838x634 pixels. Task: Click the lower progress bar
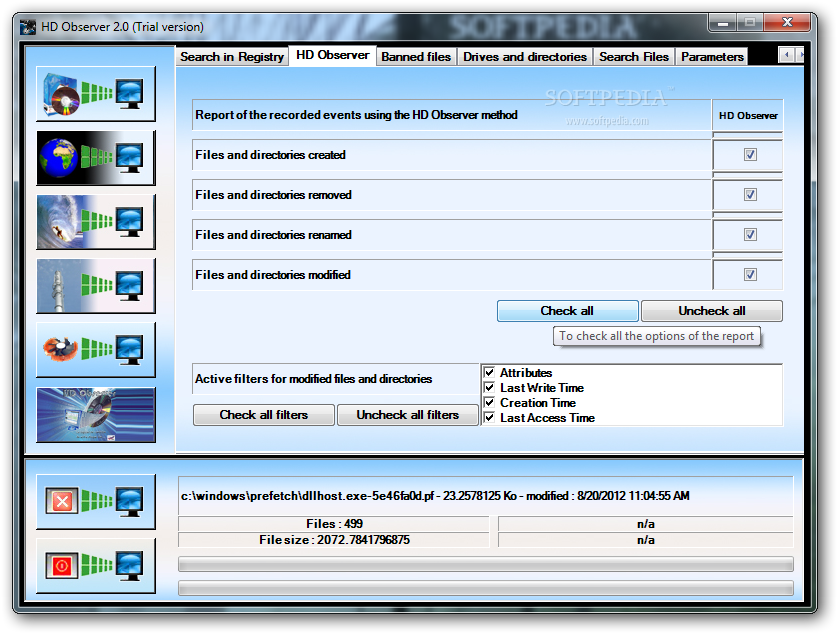point(486,588)
